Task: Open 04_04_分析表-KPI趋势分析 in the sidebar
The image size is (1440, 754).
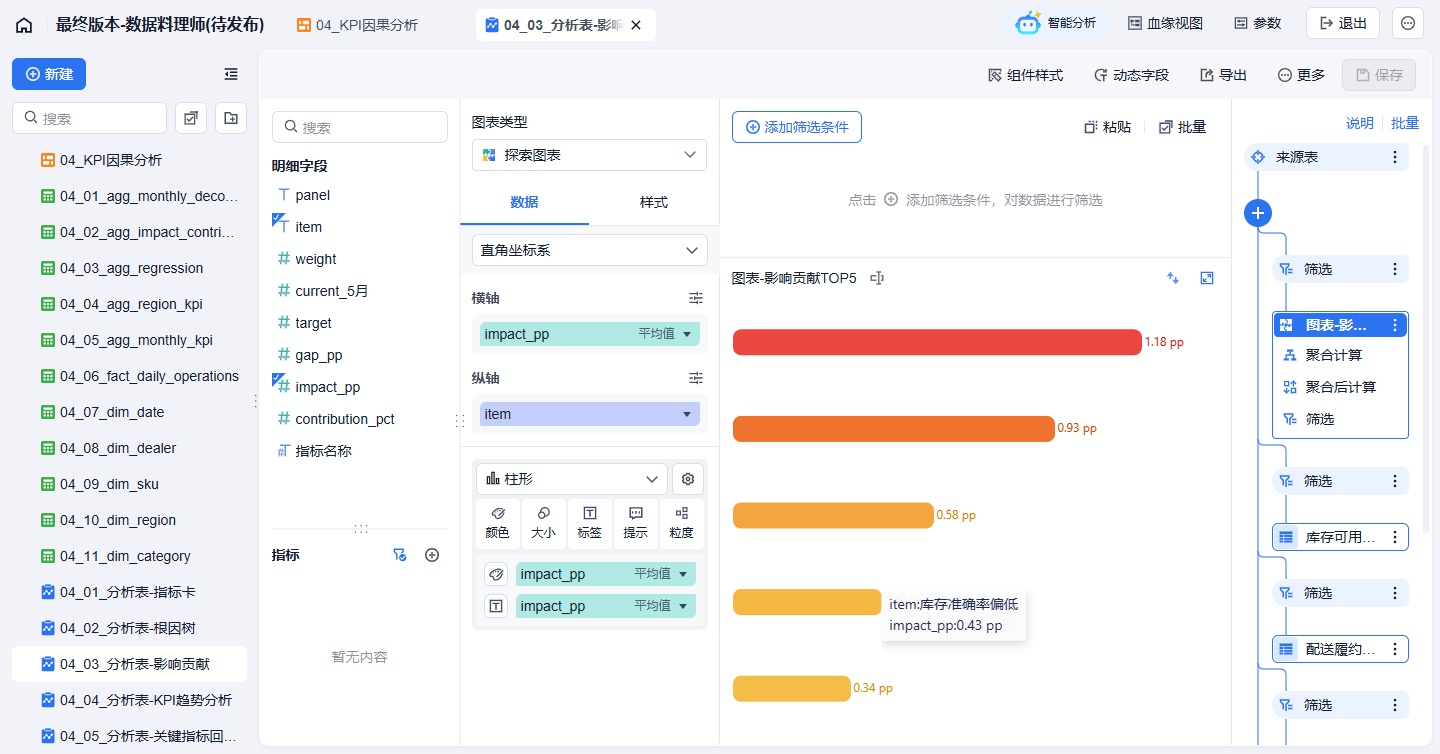Action: 129,700
